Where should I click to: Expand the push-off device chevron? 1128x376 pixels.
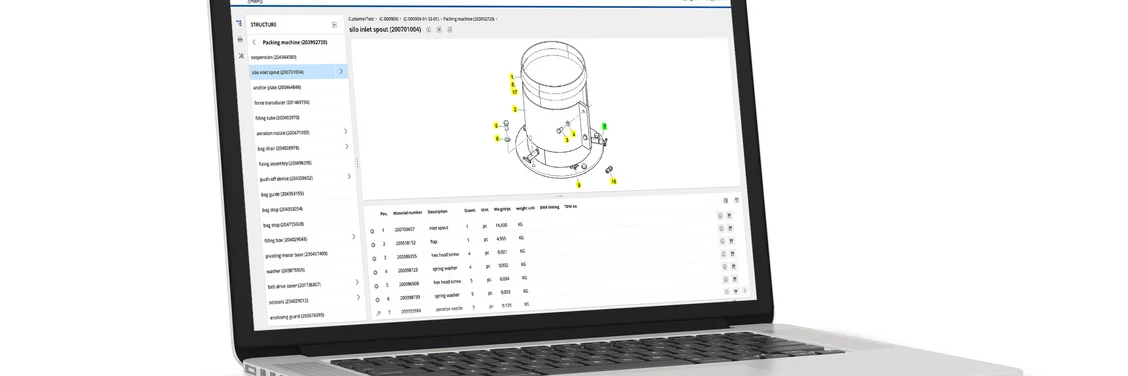[x=350, y=176]
